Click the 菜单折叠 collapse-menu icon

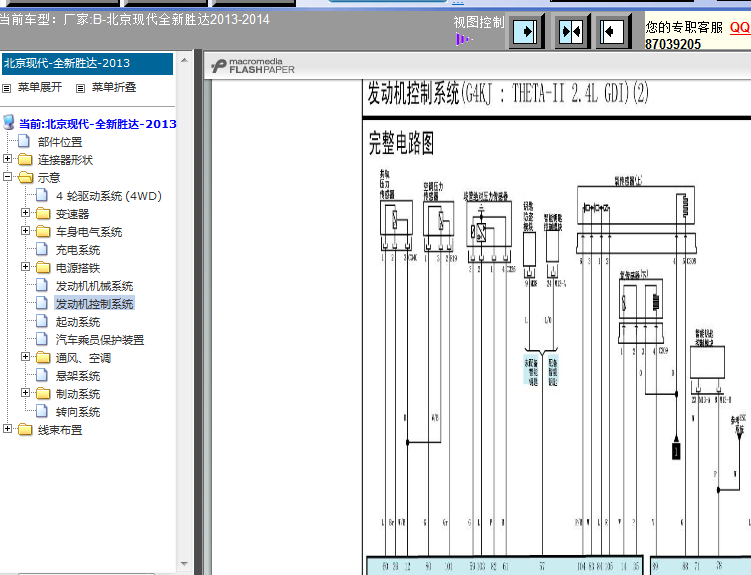80,88
